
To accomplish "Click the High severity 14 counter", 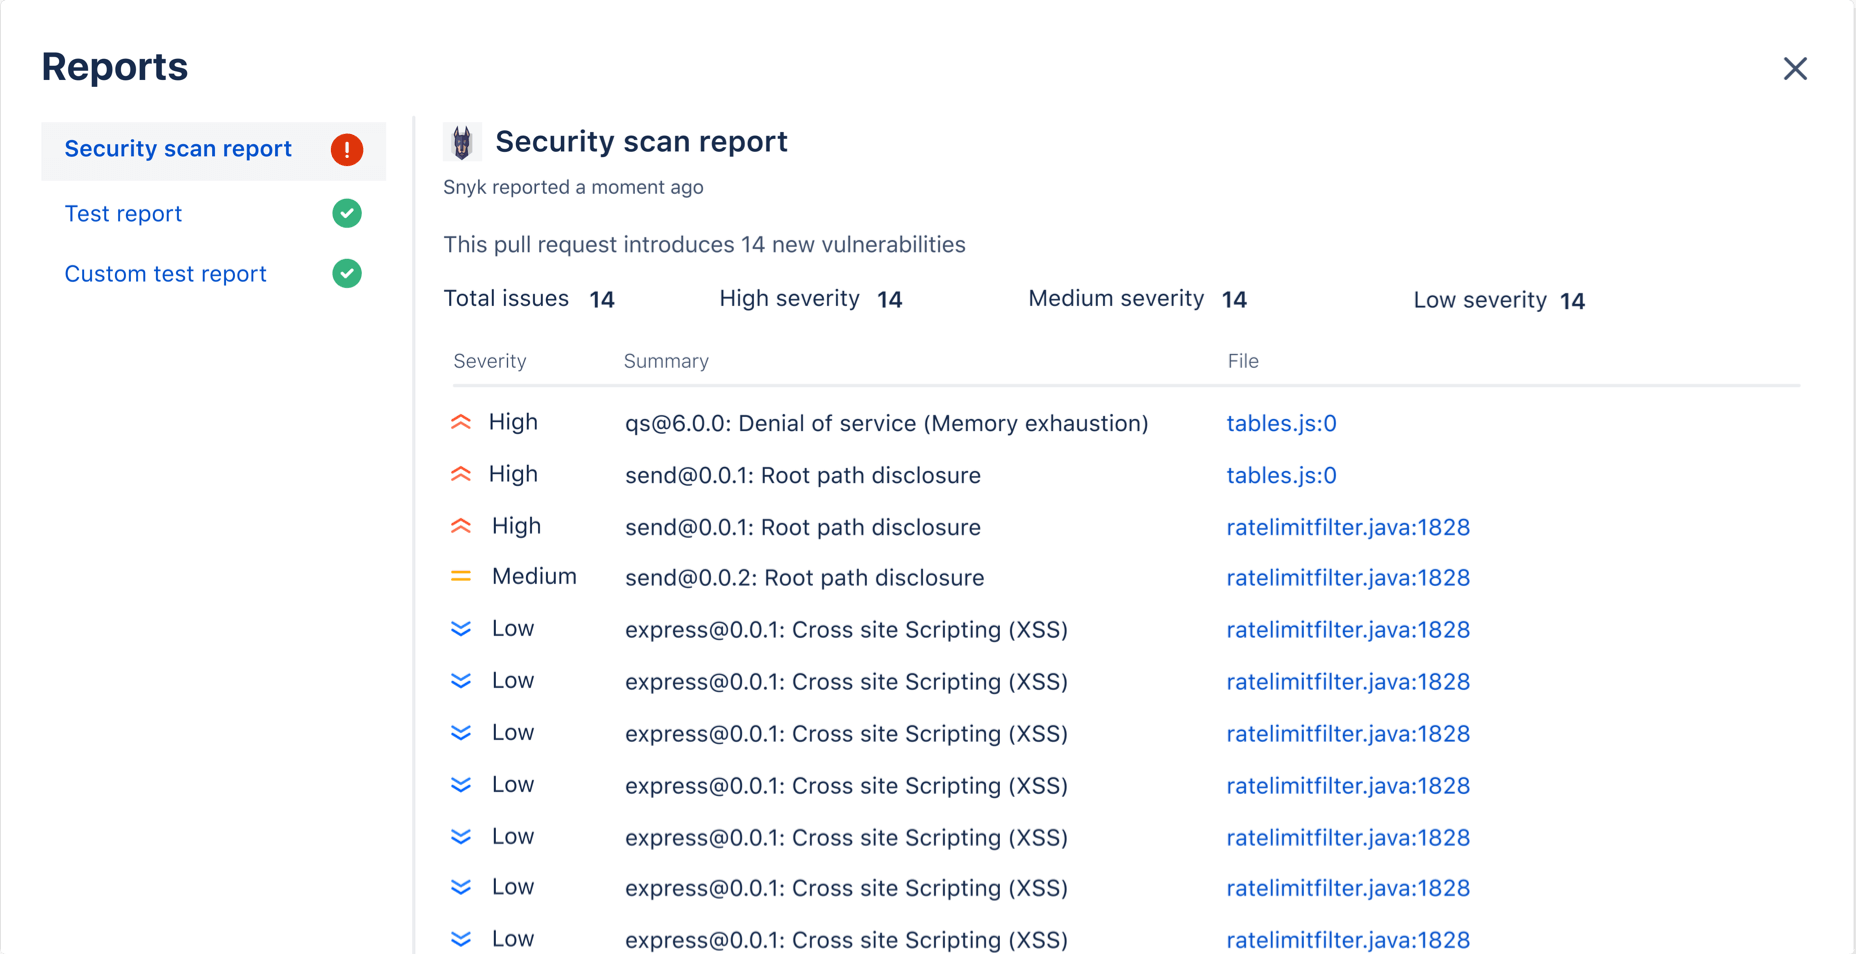I will 889,298.
